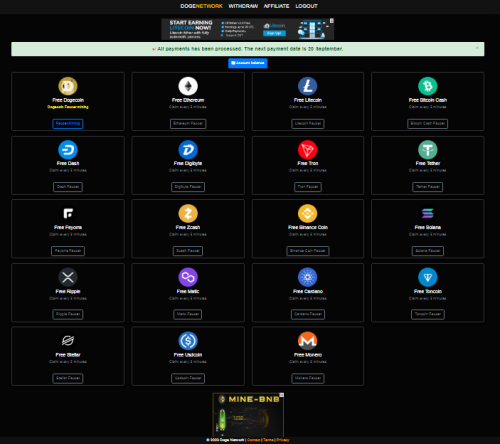This screenshot has width=500, height=444.
Task: Open the Mine-BNB advertisement image
Action: (248, 415)
